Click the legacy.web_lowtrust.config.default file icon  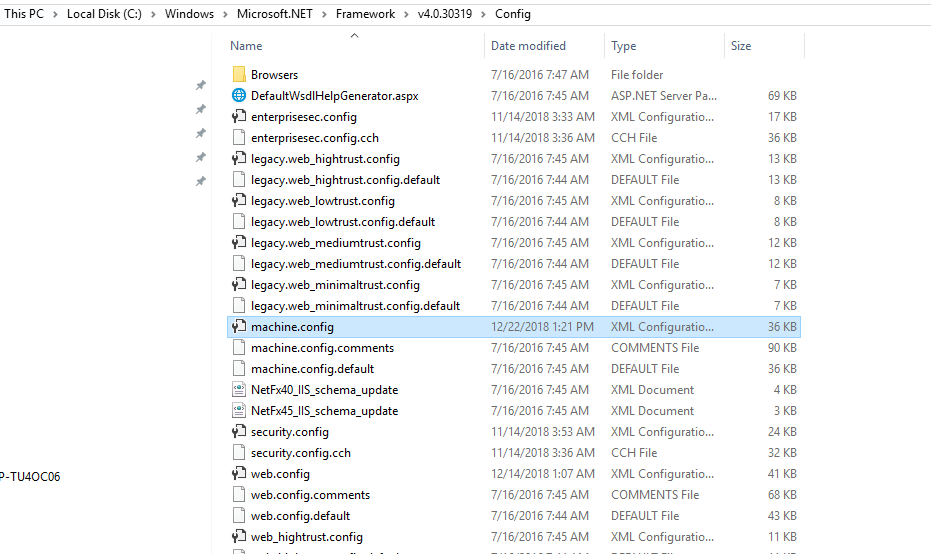[239, 221]
